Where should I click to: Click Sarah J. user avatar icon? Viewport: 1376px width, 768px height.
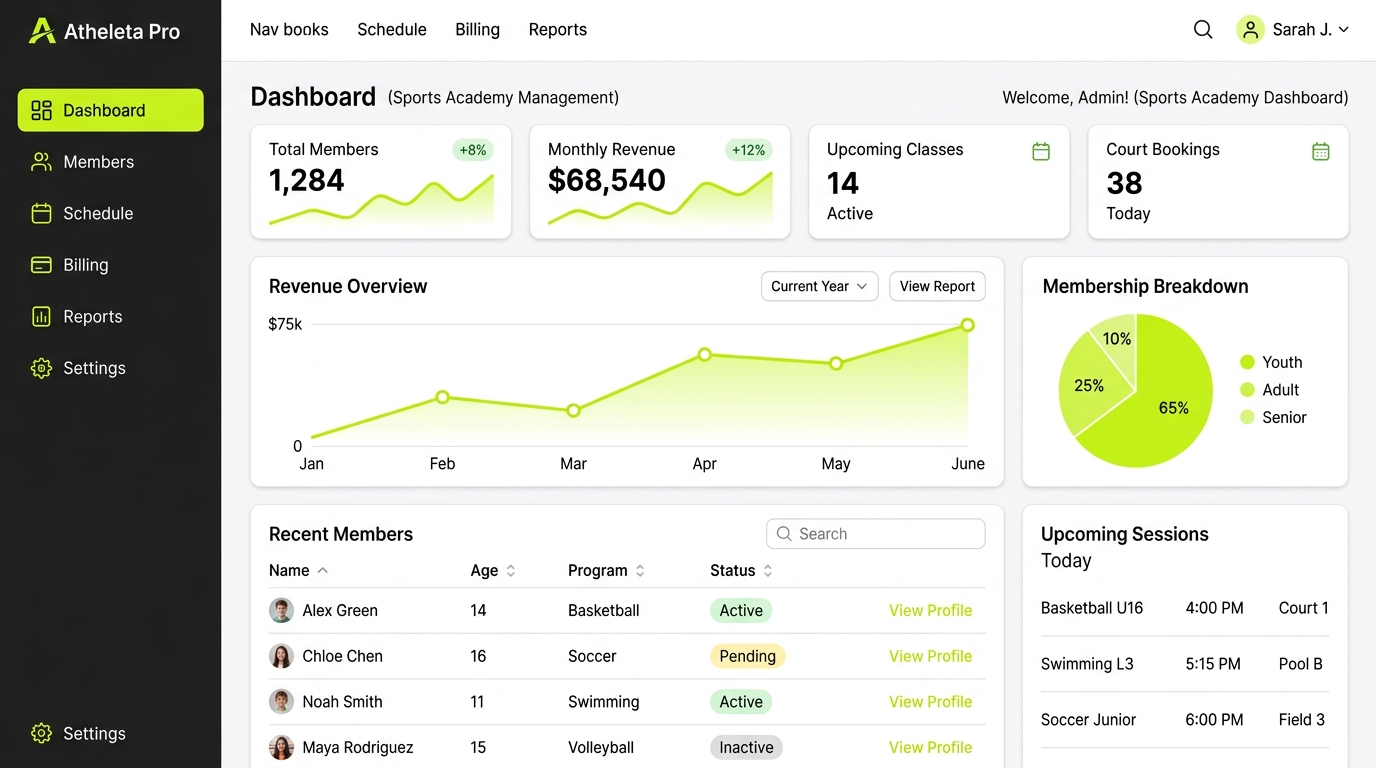point(1250,30)
